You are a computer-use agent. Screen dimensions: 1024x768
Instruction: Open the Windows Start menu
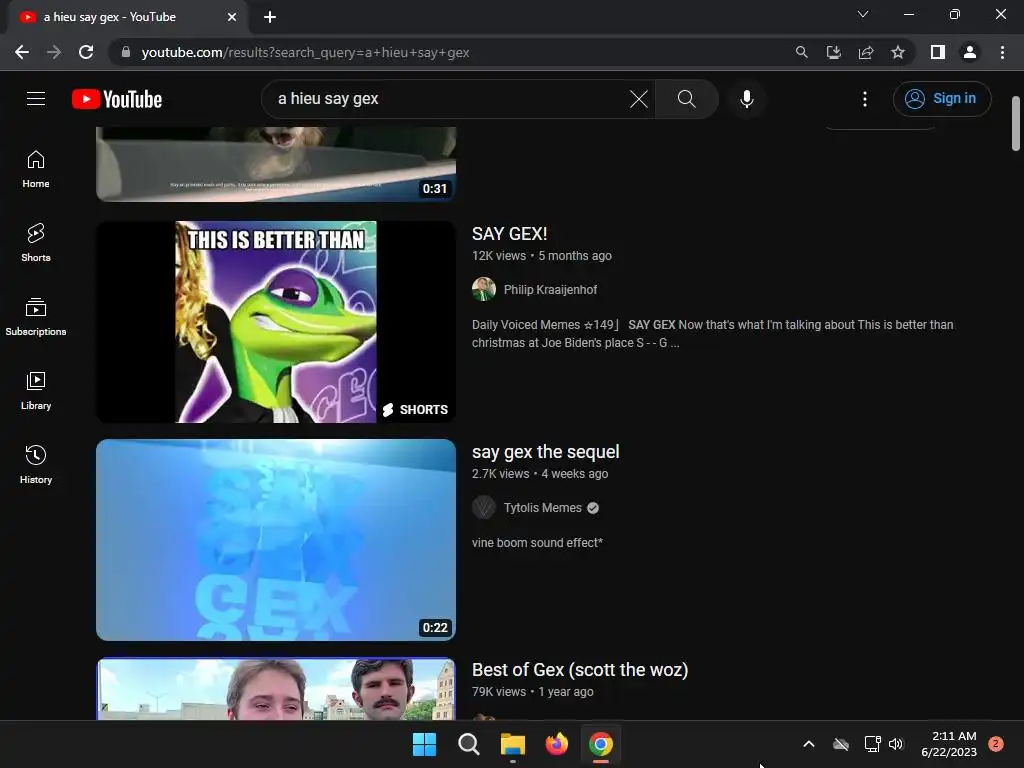424,744
